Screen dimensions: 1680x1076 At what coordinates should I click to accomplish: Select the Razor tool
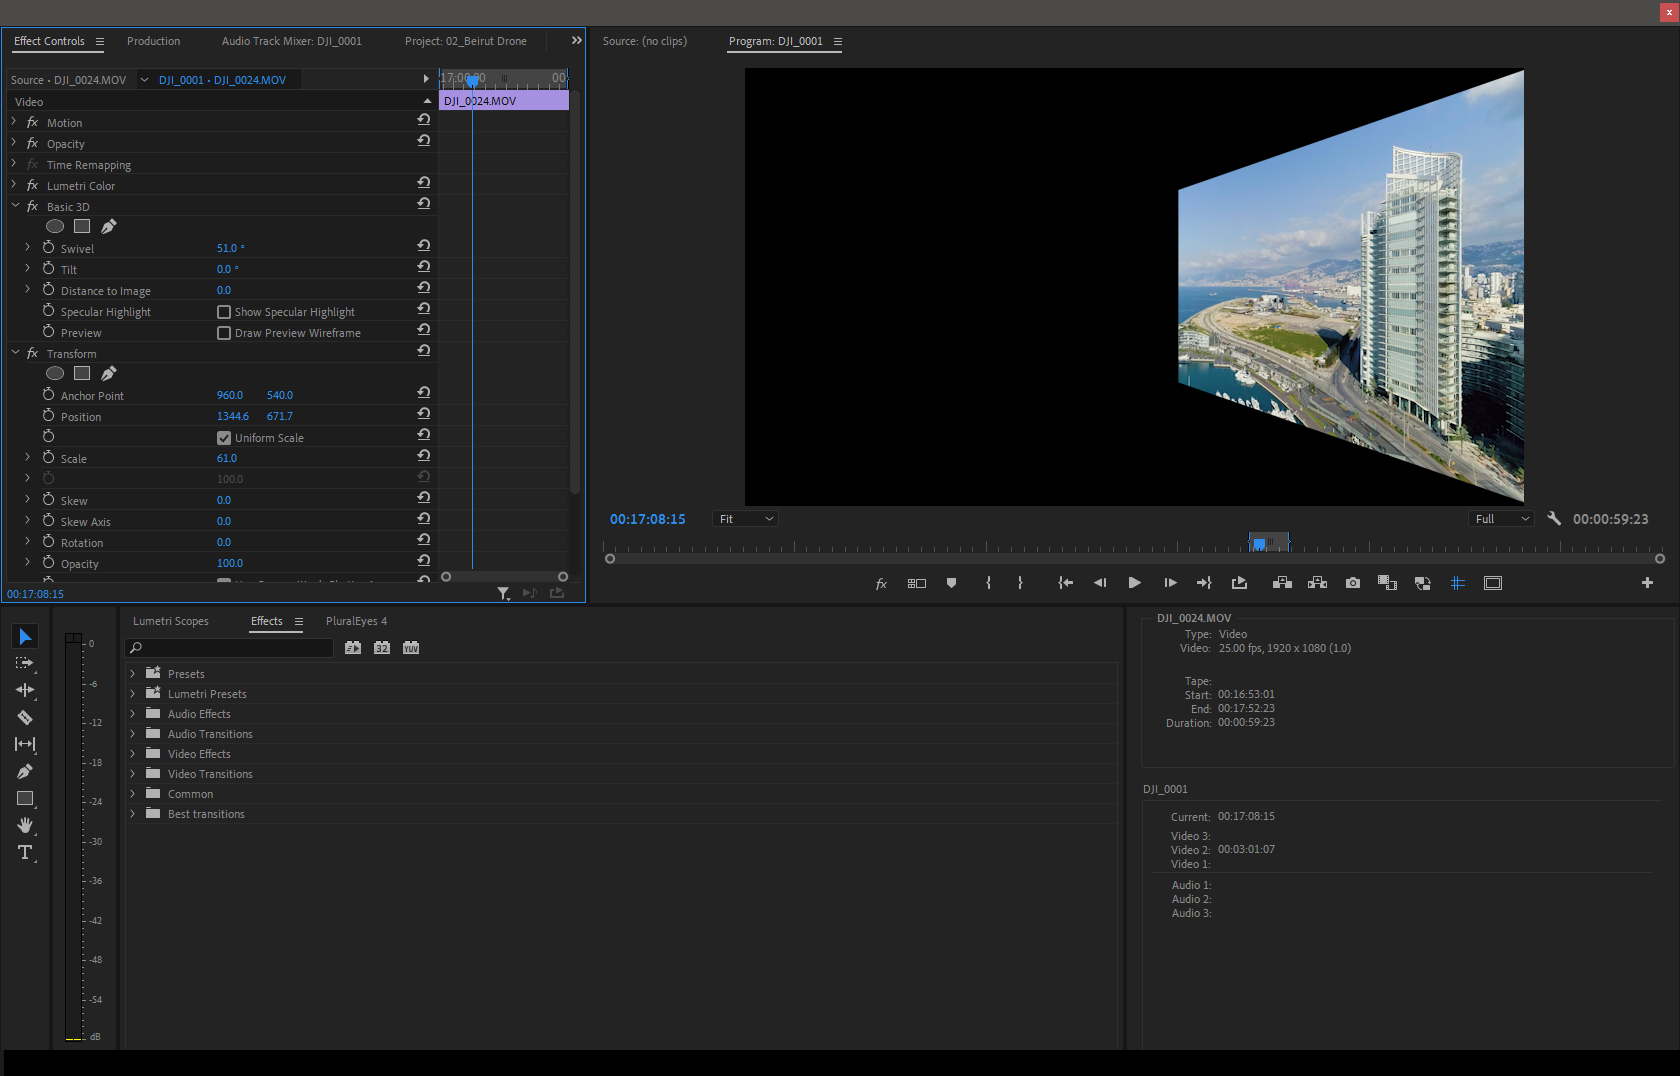coord(25,717)
